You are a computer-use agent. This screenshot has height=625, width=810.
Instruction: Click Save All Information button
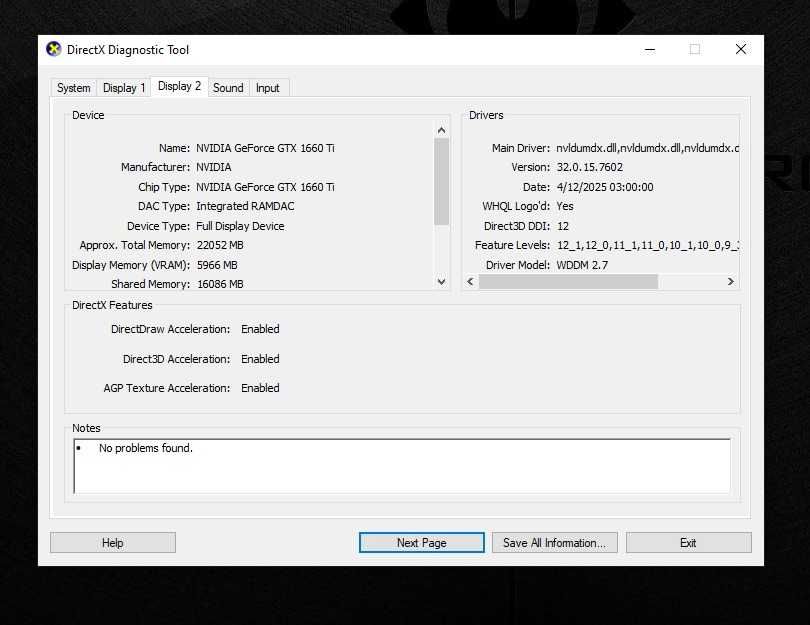pyautogui.click(x=554, y=543)
